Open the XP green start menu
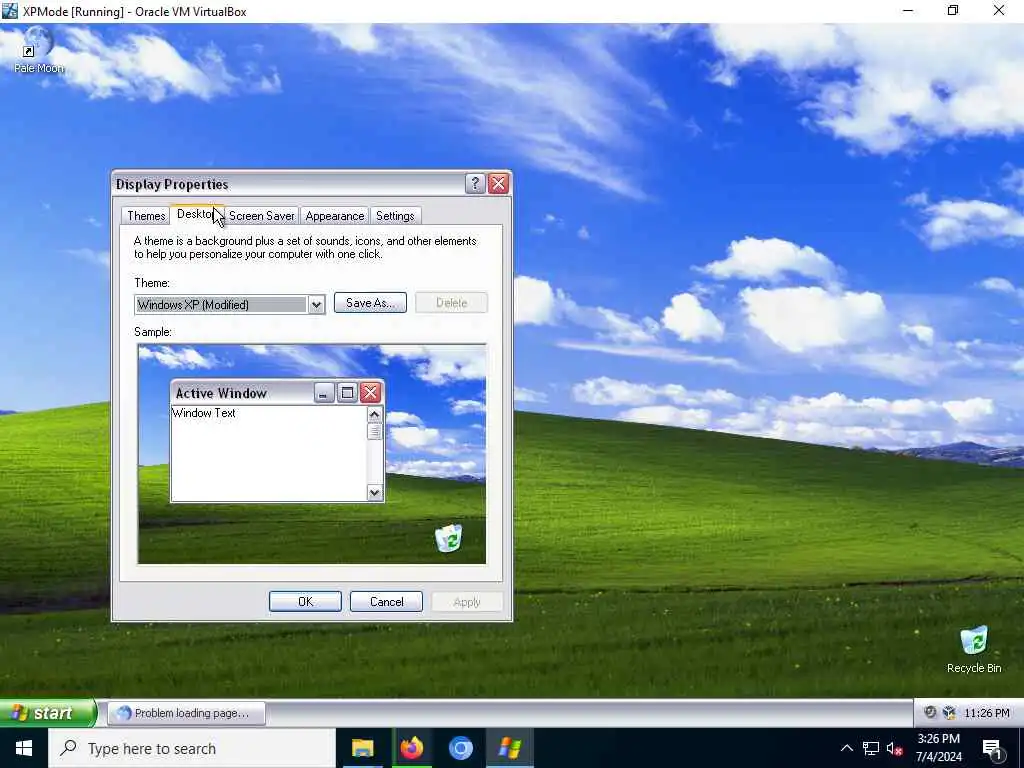Screen dimensions: 1024x768 pos(47,712)
